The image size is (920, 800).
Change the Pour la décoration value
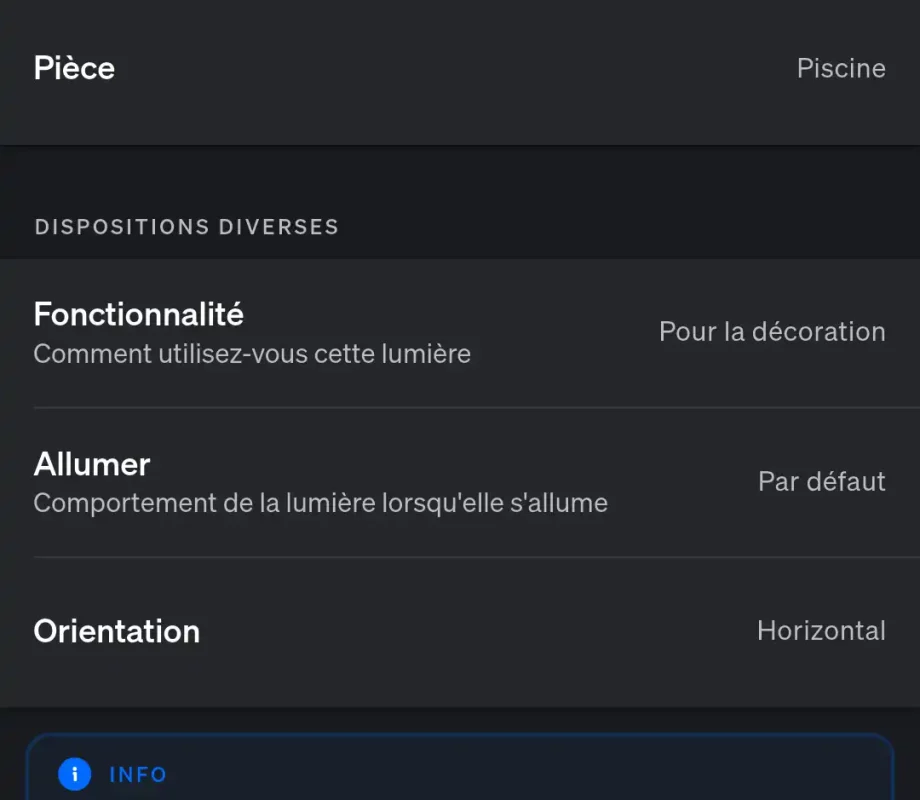pyautogui.click(x=771, y=332)
